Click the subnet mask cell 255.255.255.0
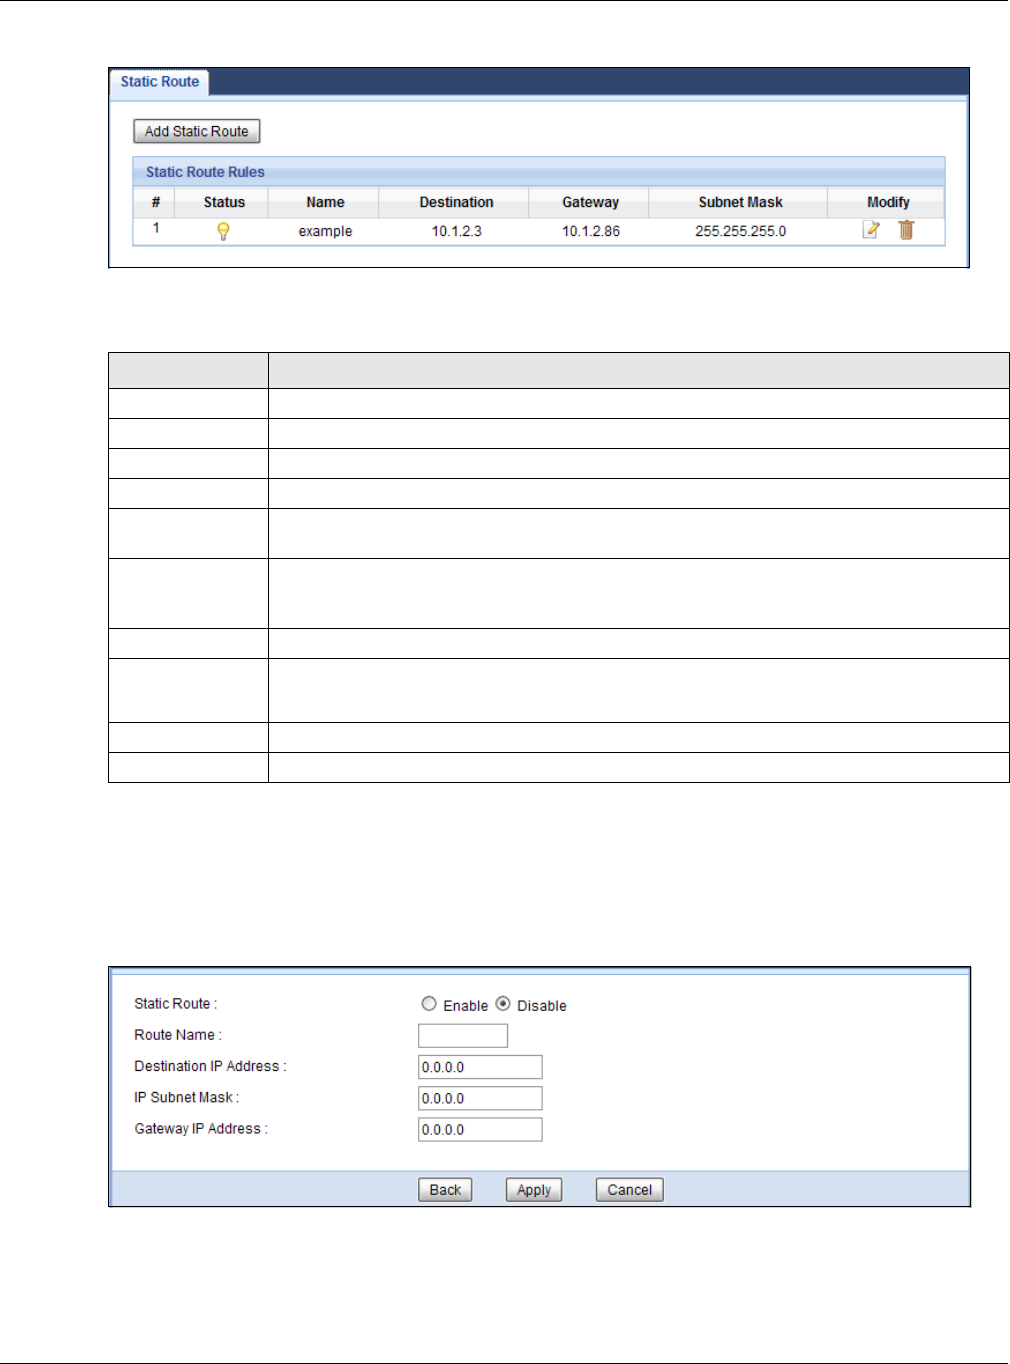Screen dimensions: 1010x1364 (x=740, y=231)
